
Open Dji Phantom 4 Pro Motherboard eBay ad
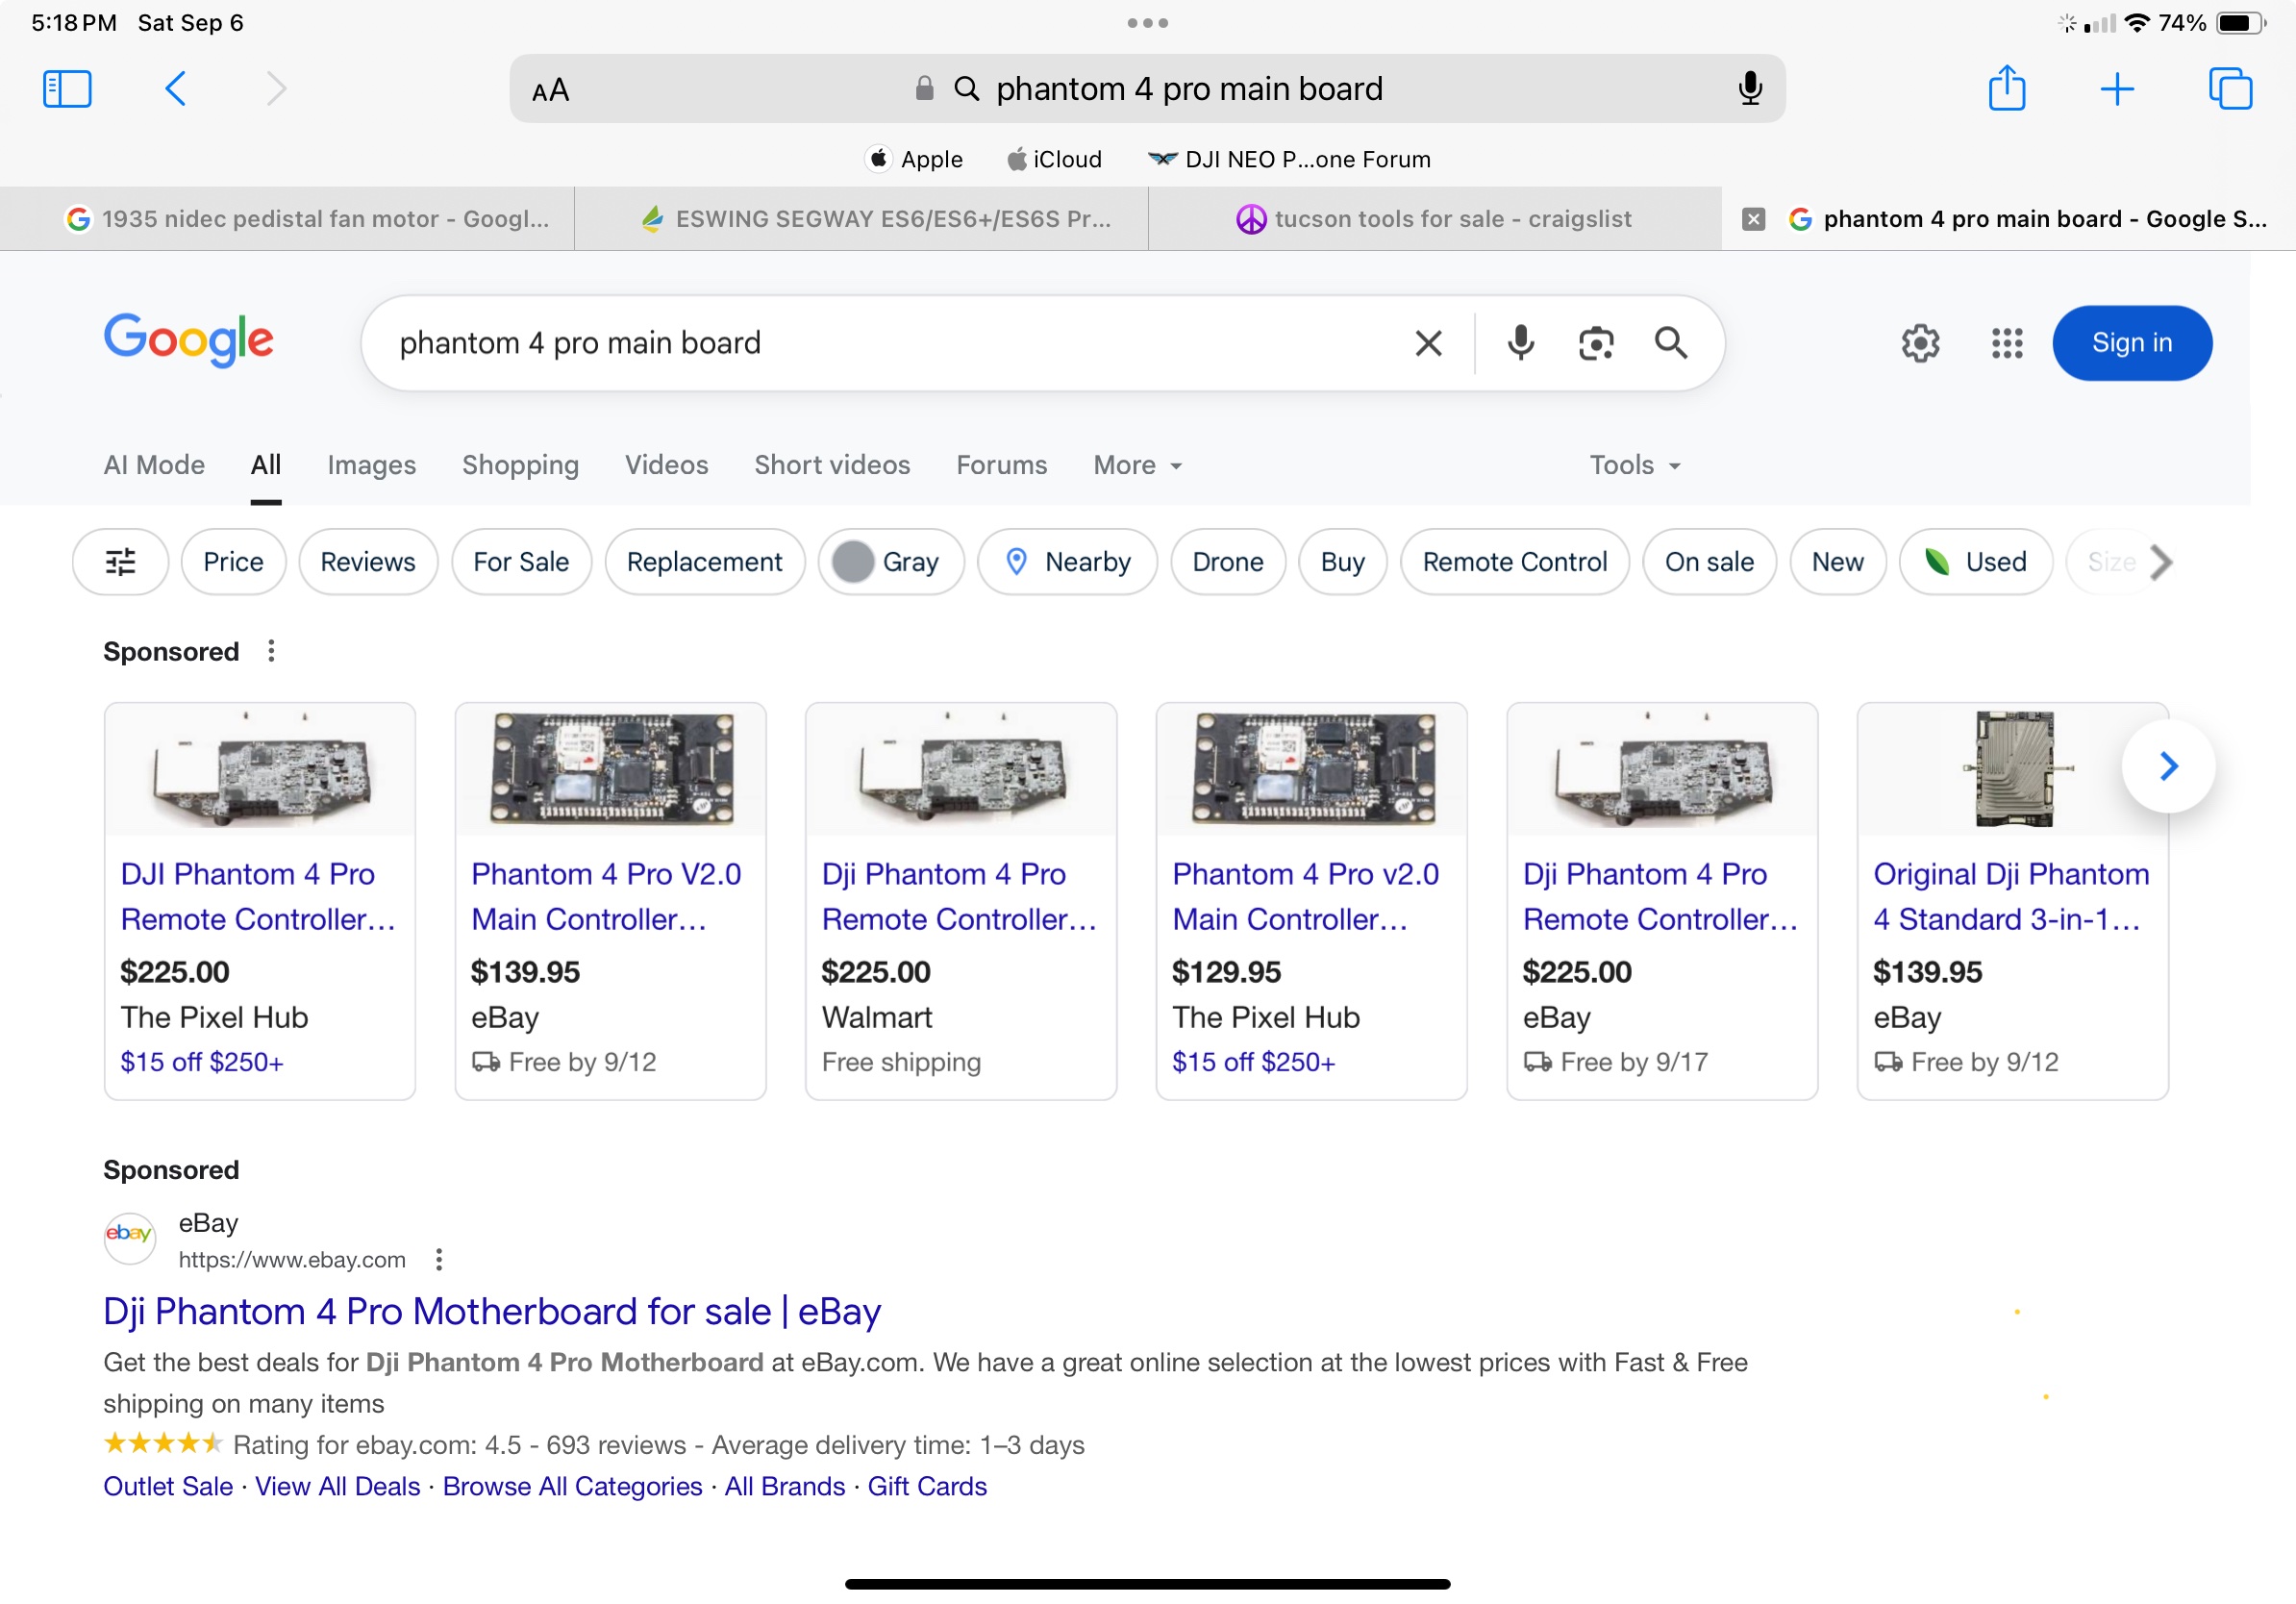point(492,1311)
